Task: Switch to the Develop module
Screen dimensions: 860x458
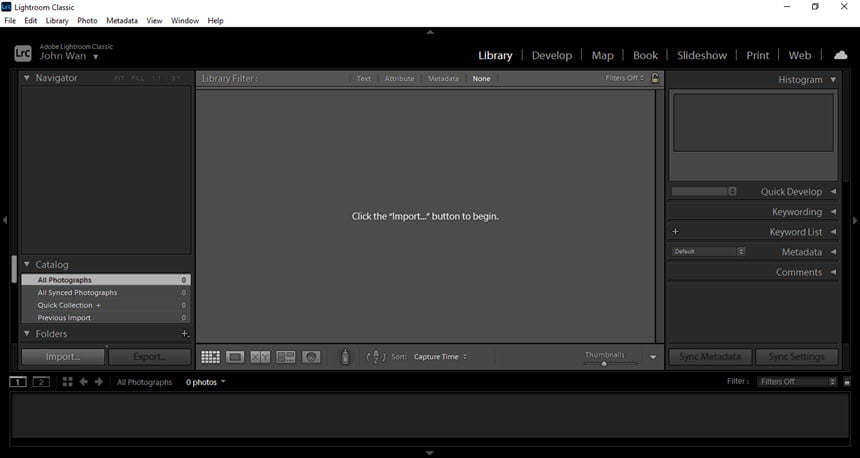Action: point(552,55)
